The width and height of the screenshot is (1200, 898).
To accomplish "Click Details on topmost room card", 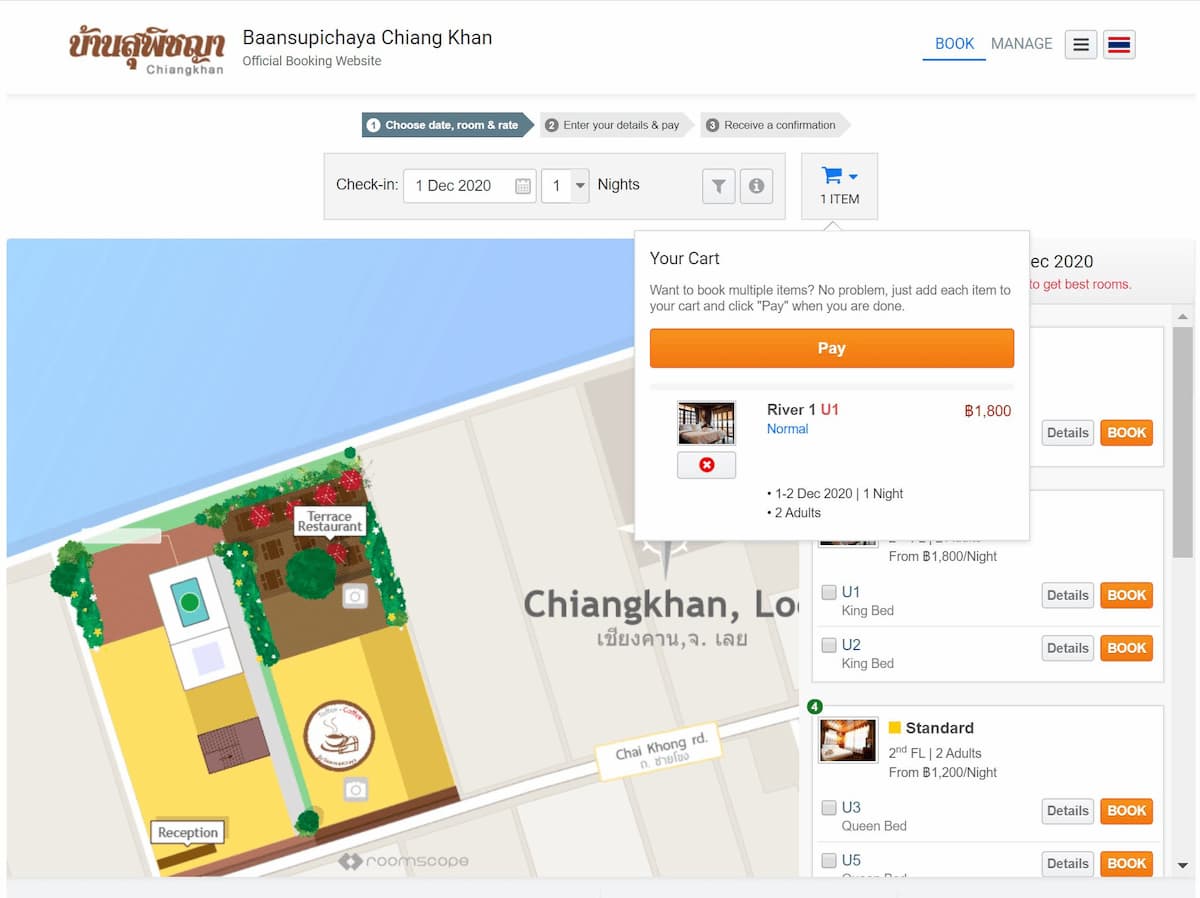I will [x=1067, y=433].
